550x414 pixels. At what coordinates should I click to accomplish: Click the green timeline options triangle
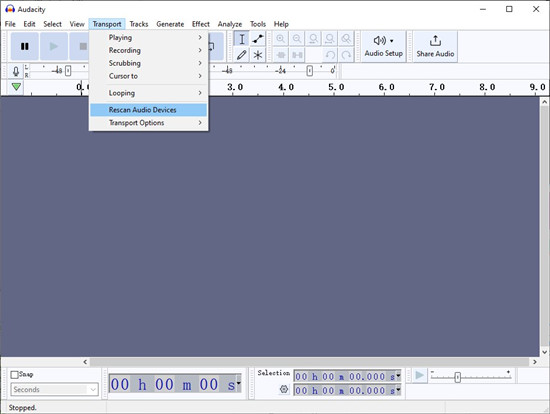pos(16,87)
